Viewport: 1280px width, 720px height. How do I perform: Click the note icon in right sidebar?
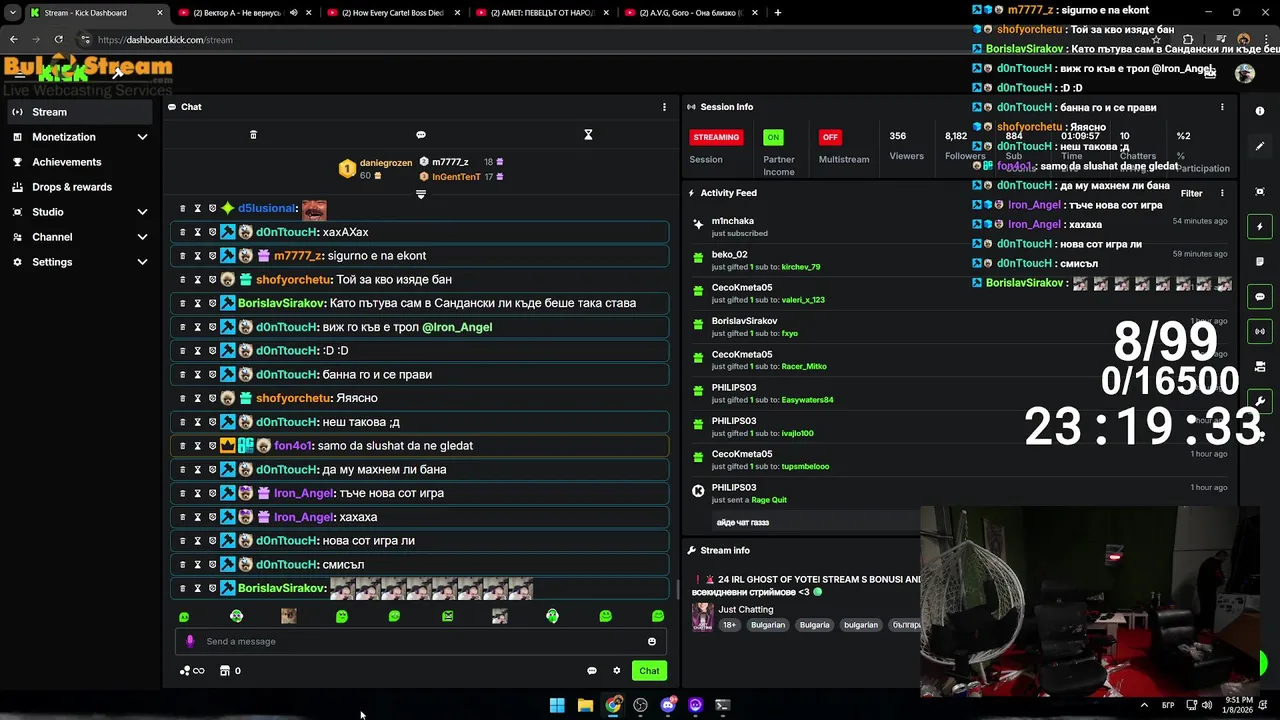point(1260,261)
